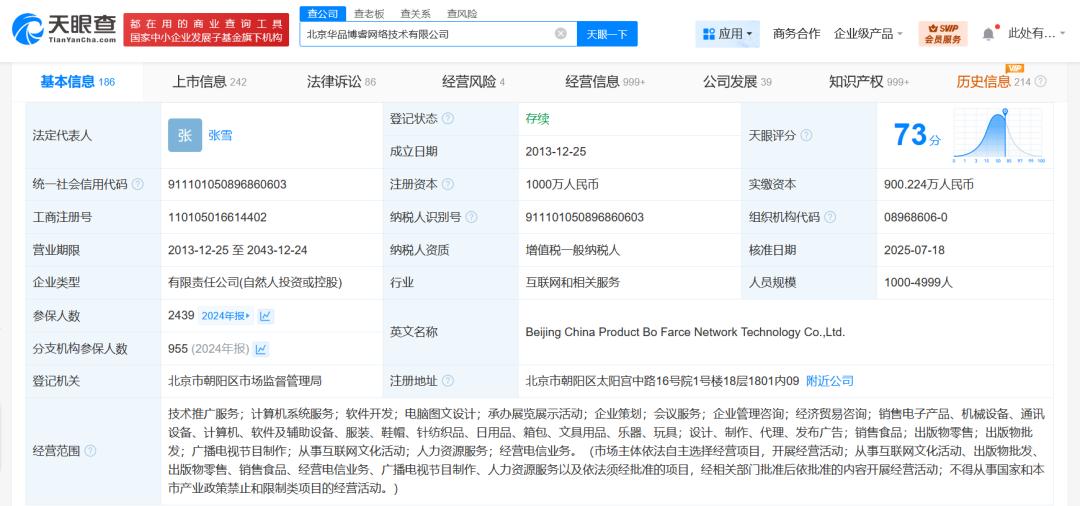Open trend chart icon beside 参保人数 2439
The width and height of the screenshot is (1080, 506).
(266, 316)
